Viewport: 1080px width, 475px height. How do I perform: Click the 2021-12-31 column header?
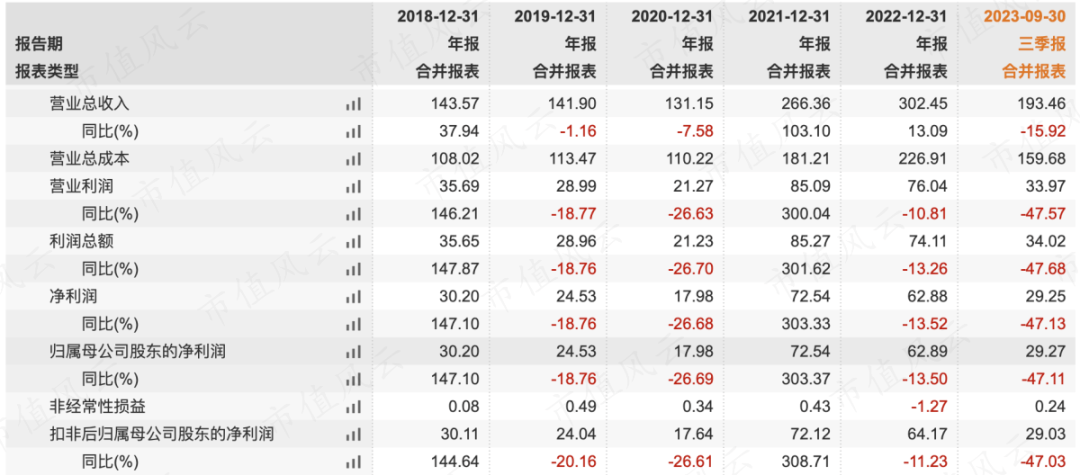tap(787, 17)
